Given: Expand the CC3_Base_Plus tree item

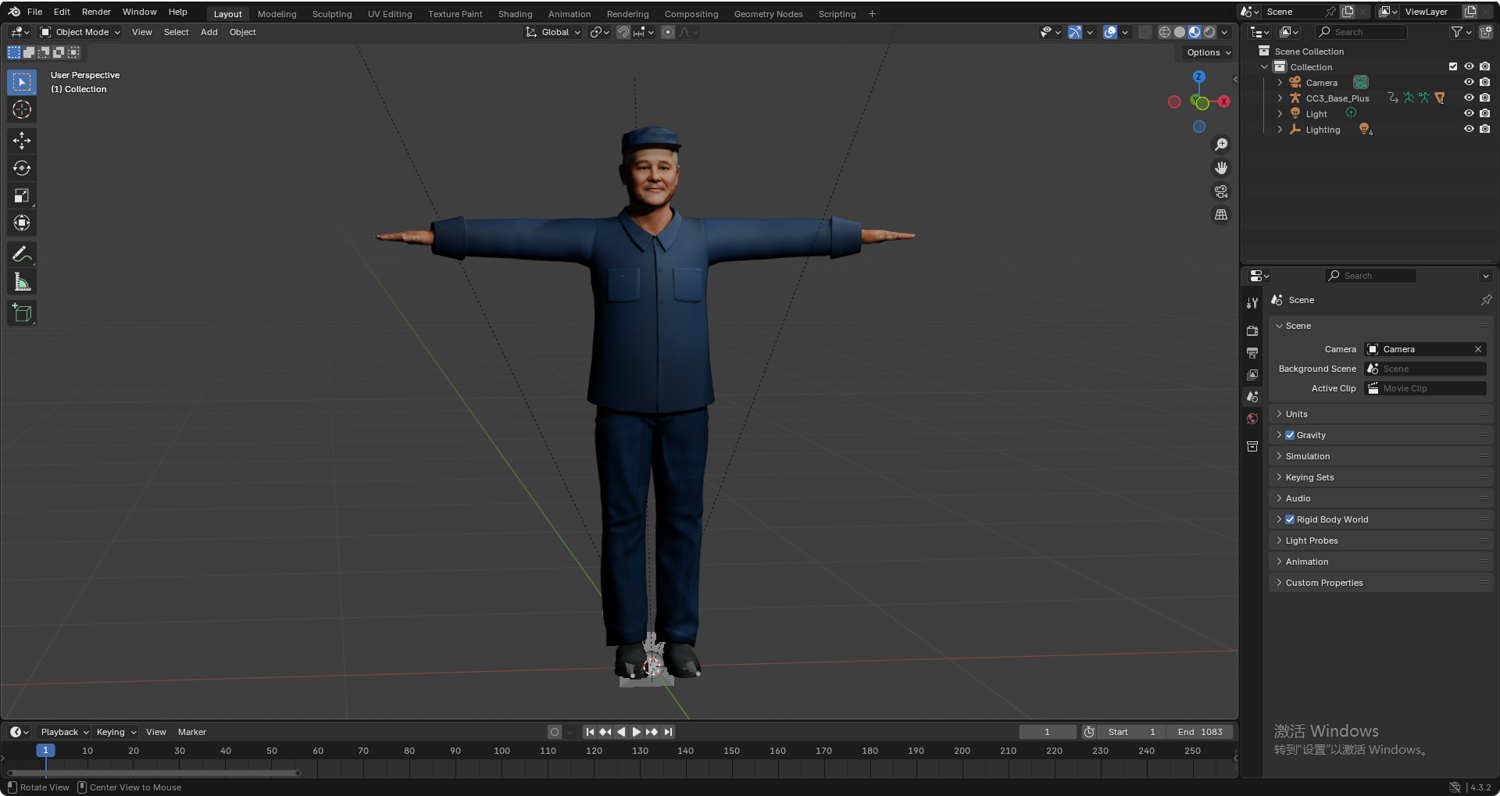Looking at the screenshot, I should pos(1280,98).
